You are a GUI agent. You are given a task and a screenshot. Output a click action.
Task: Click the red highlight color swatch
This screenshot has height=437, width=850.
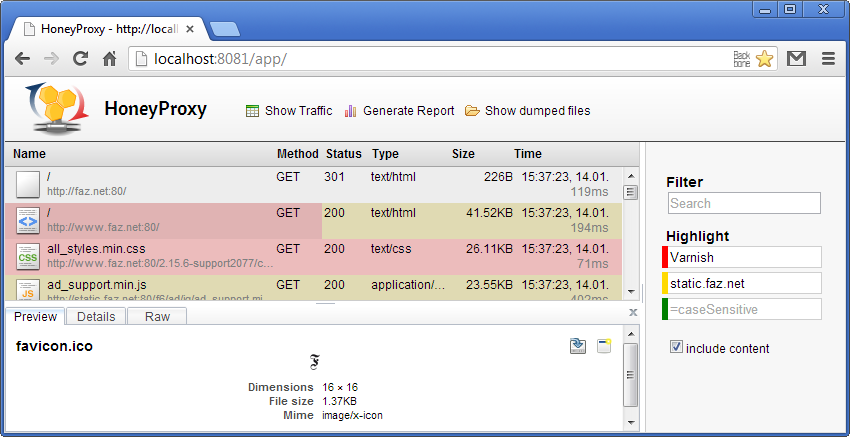point(665,257)
